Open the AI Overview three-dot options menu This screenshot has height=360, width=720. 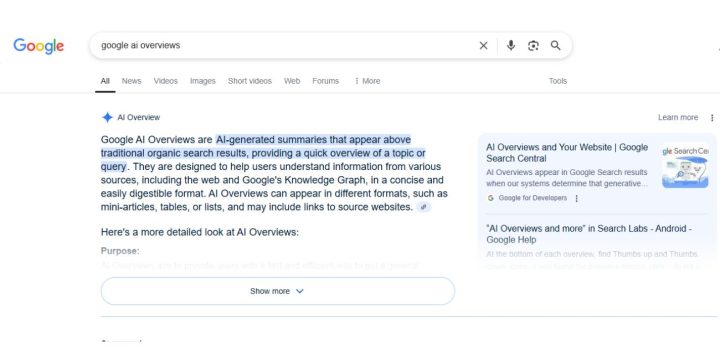click(712, 118)
